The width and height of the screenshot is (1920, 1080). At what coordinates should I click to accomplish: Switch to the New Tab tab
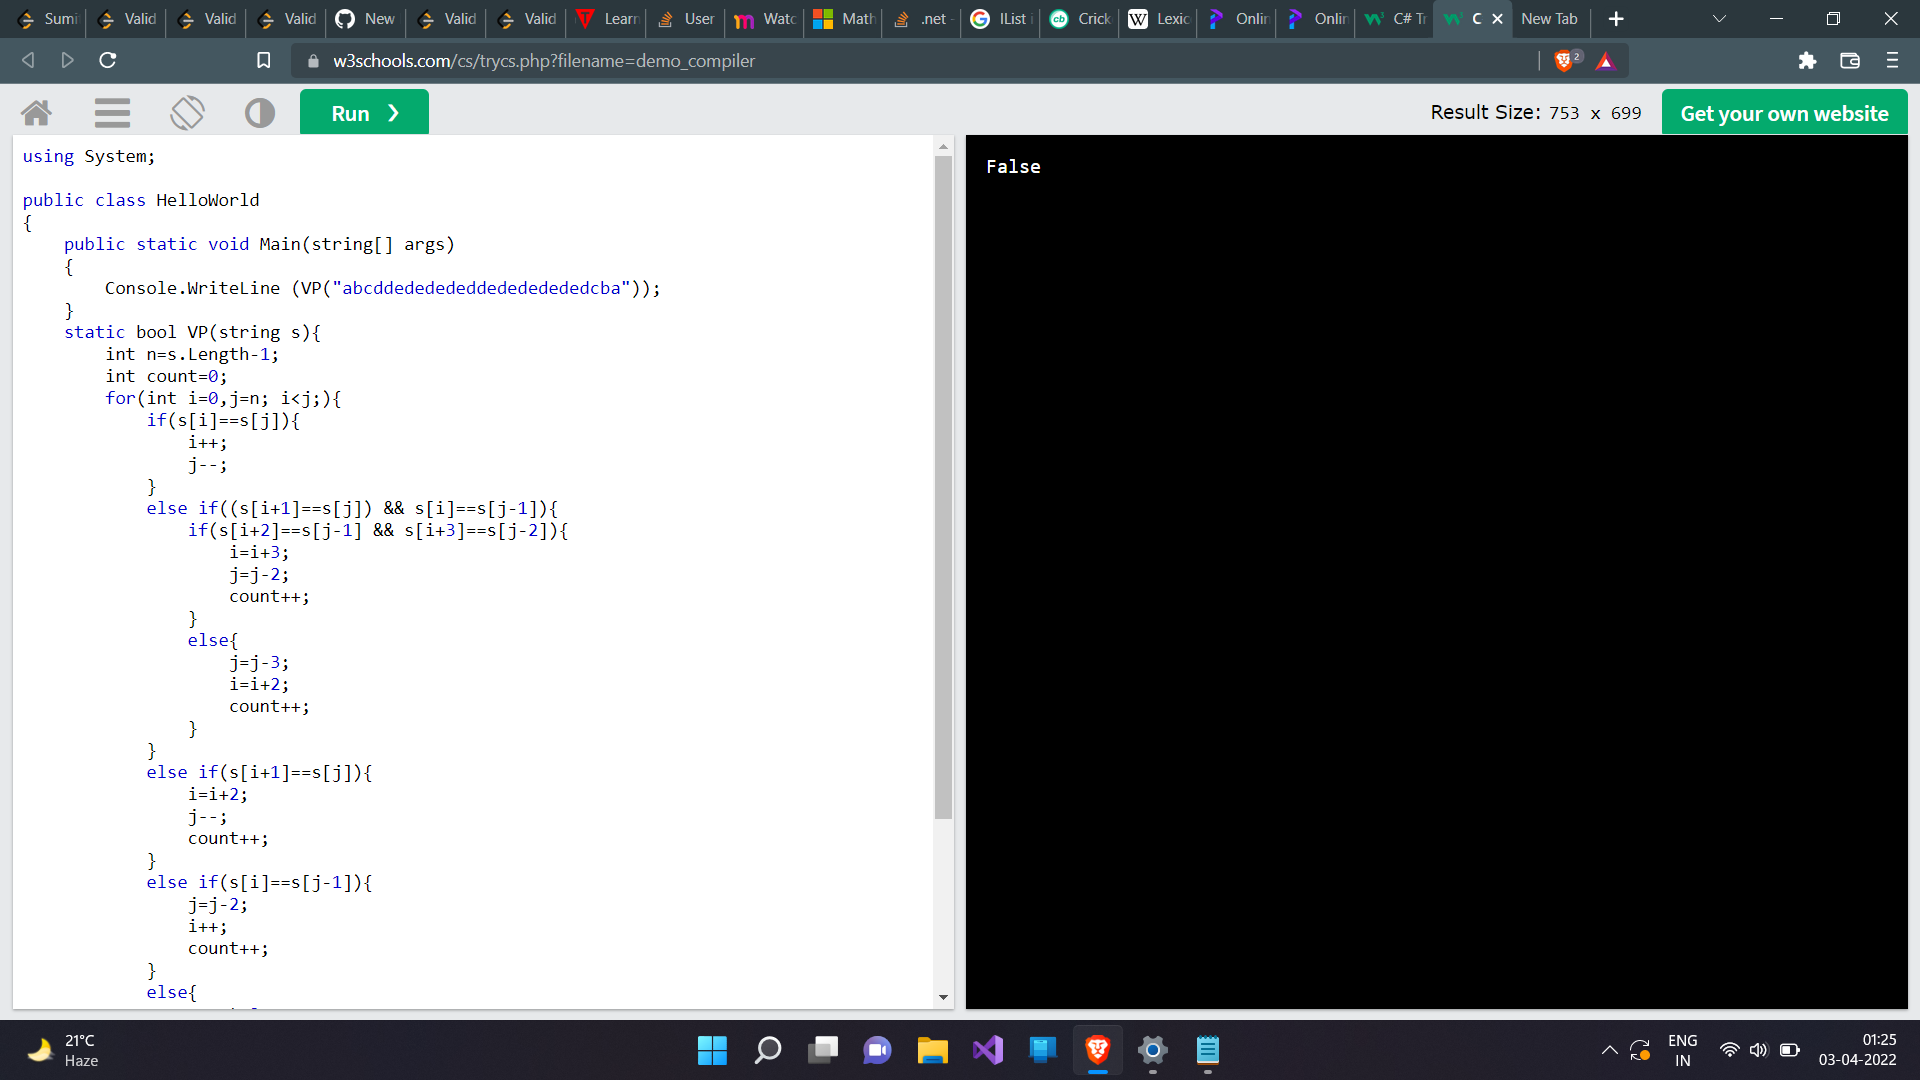(1548, 19)
